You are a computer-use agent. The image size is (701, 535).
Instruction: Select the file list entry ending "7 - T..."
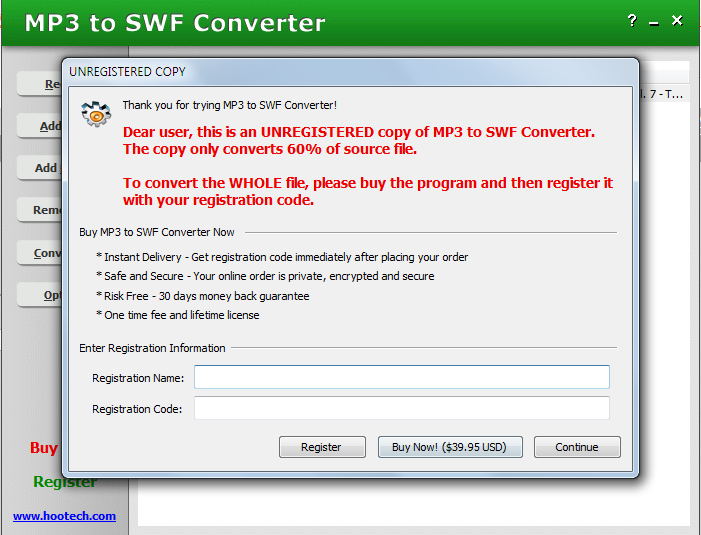(x=664, y=94)
